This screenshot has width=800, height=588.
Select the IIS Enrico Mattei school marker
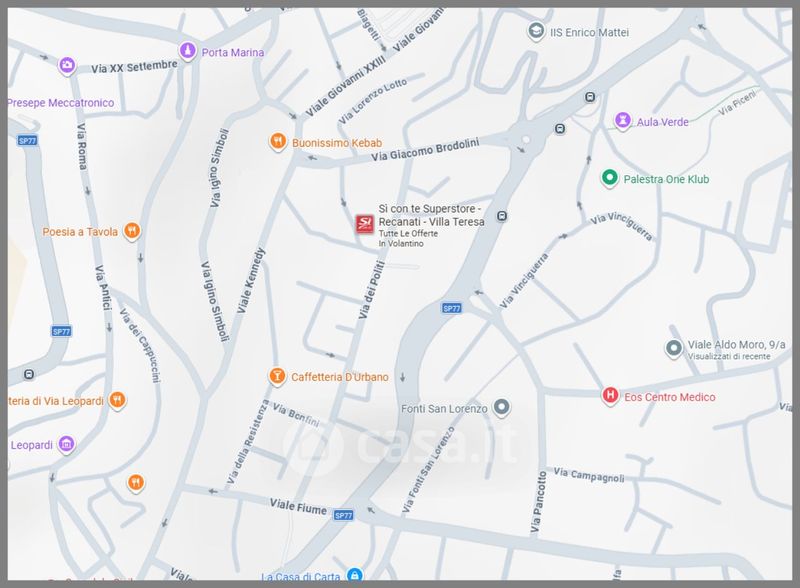[536, 32]
